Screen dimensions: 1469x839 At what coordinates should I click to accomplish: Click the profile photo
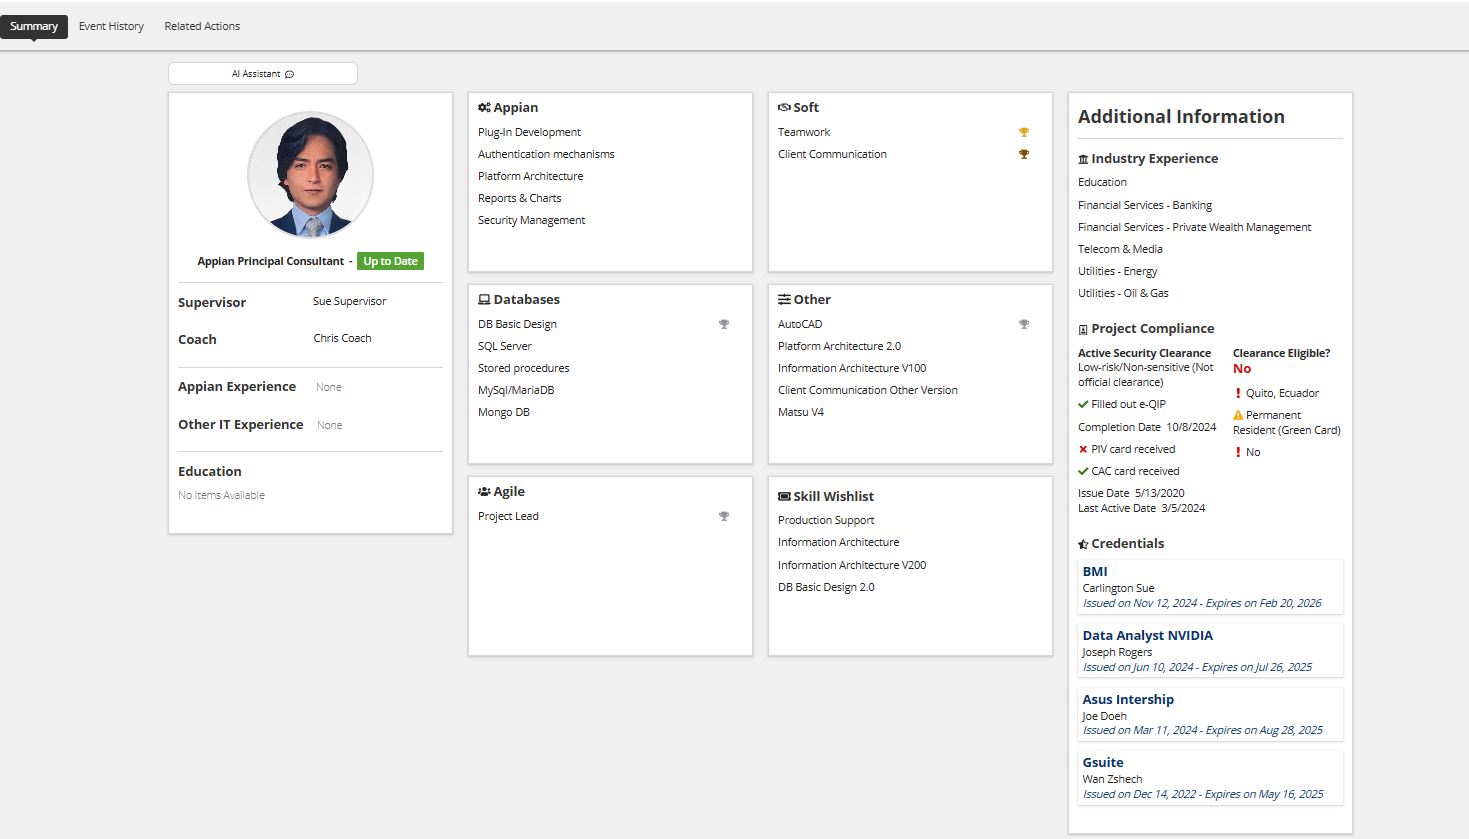(x=311, y=175)
